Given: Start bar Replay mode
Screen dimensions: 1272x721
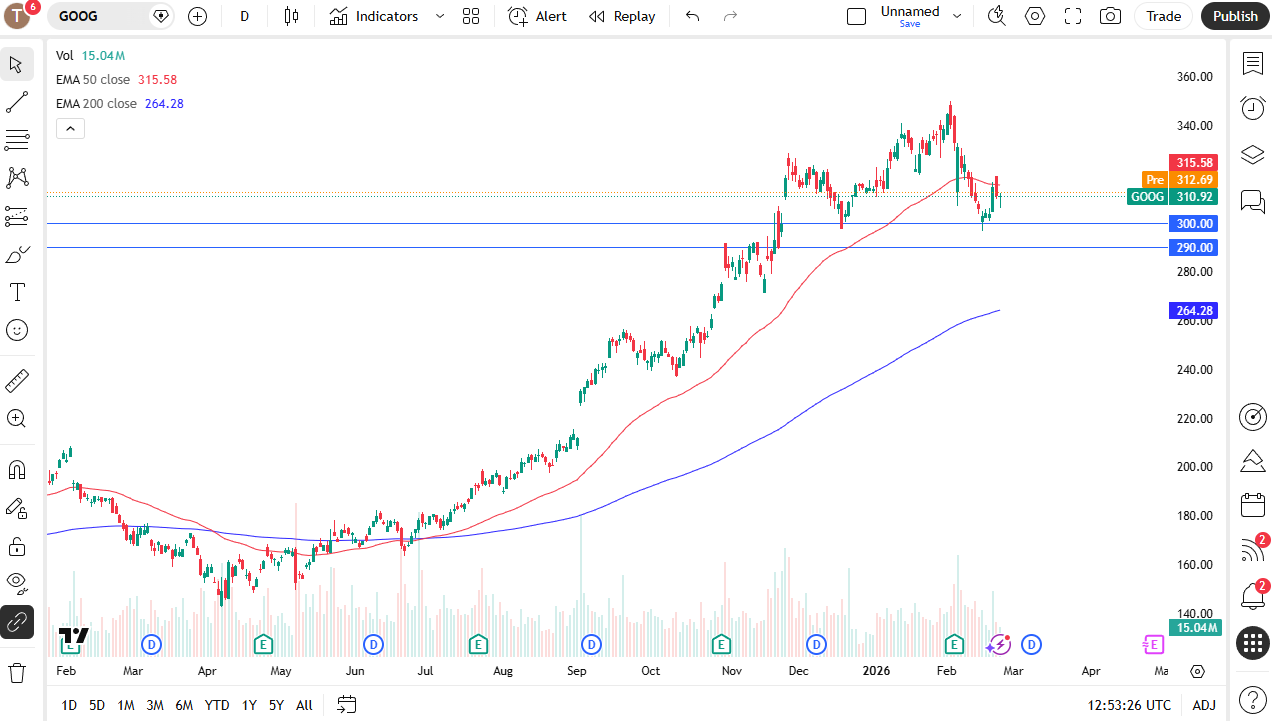Looking at the screenshot, I should tap(622, 16).
